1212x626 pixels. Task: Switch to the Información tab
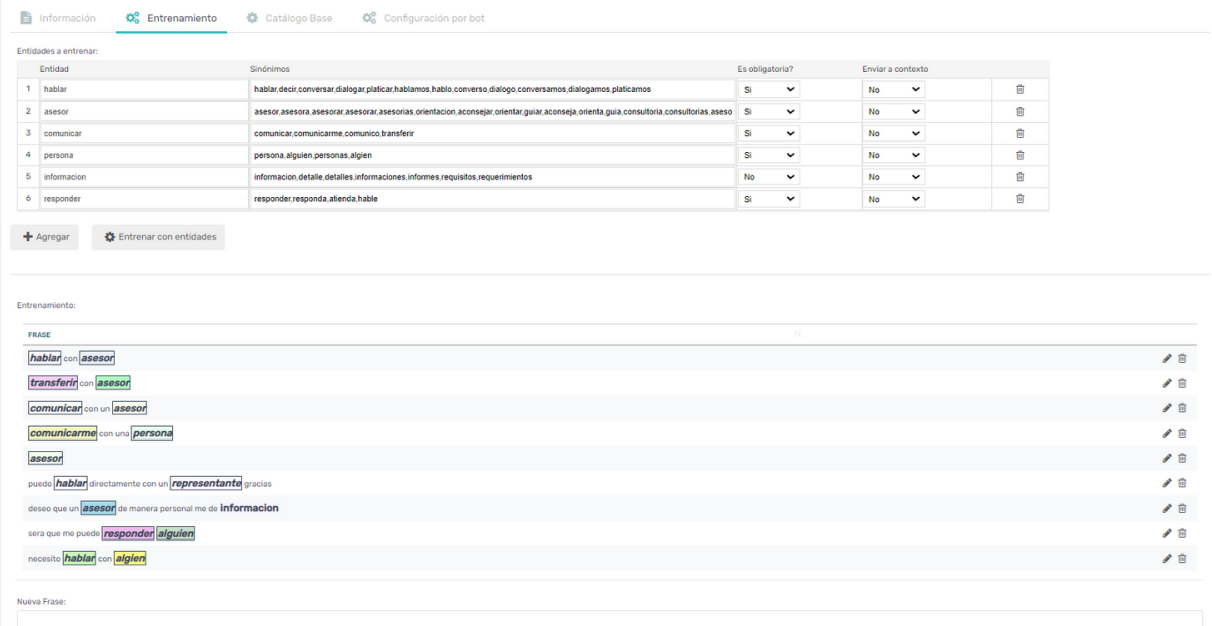click(58, 18)
